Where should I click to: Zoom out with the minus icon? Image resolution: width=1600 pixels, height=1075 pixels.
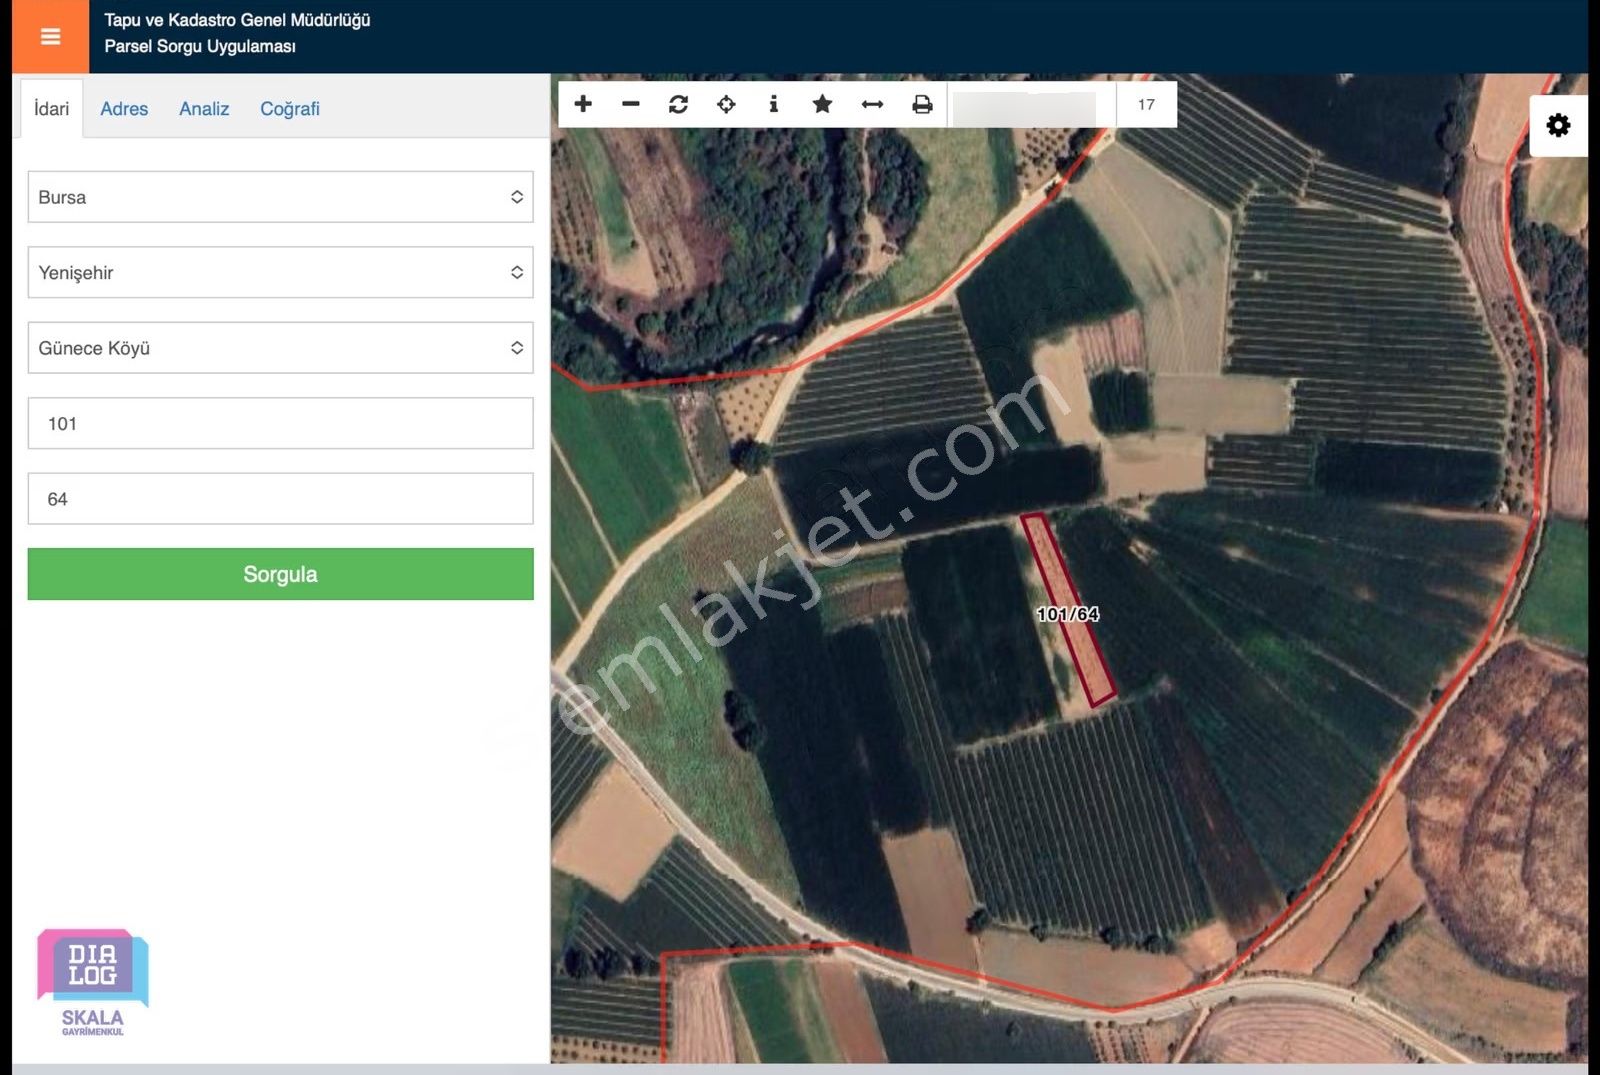pyautogui.click(x=631, y=104)
